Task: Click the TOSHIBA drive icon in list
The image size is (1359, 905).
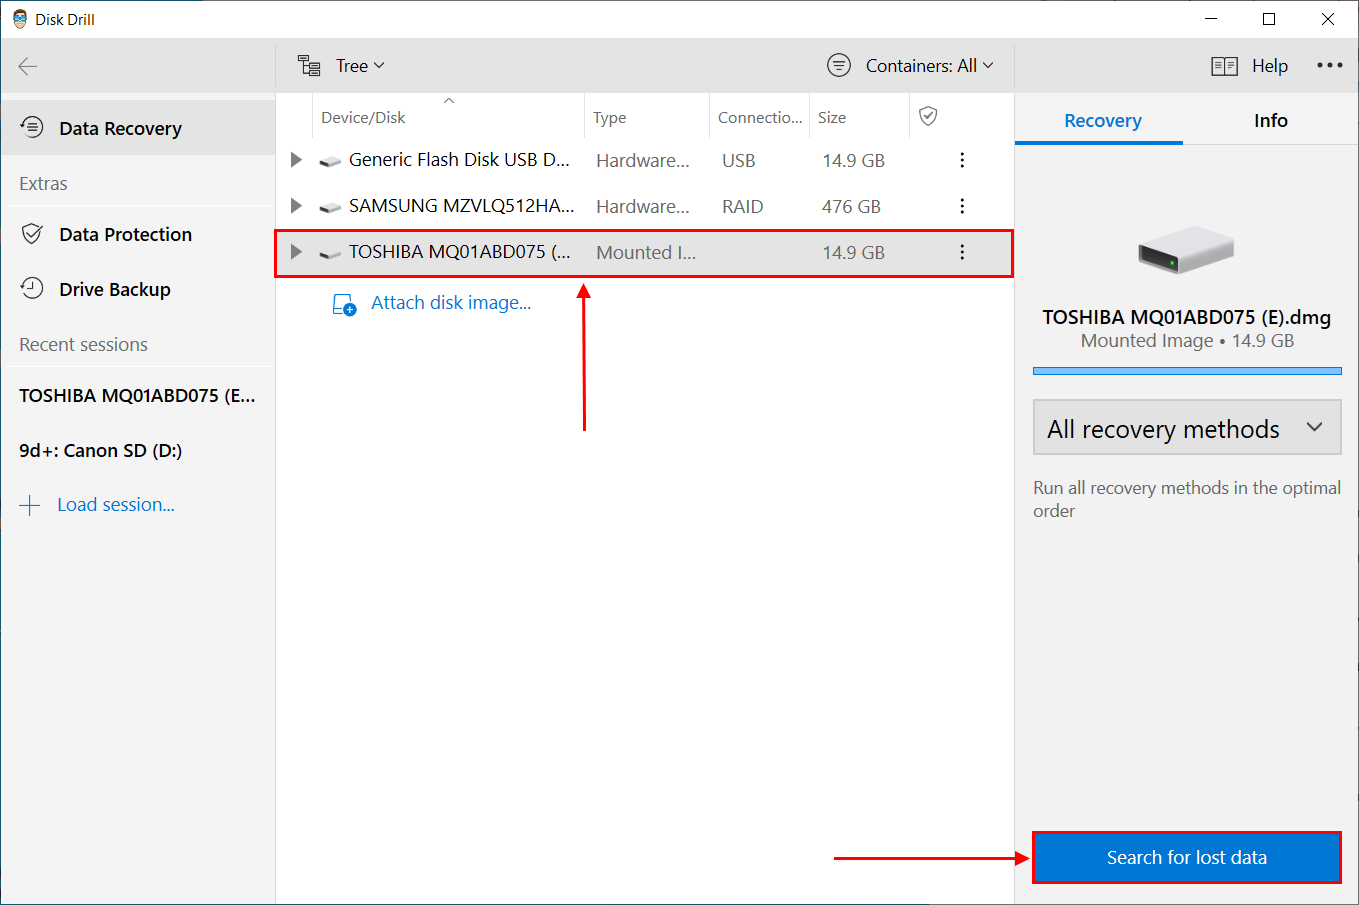Action: tap(330, 253)
